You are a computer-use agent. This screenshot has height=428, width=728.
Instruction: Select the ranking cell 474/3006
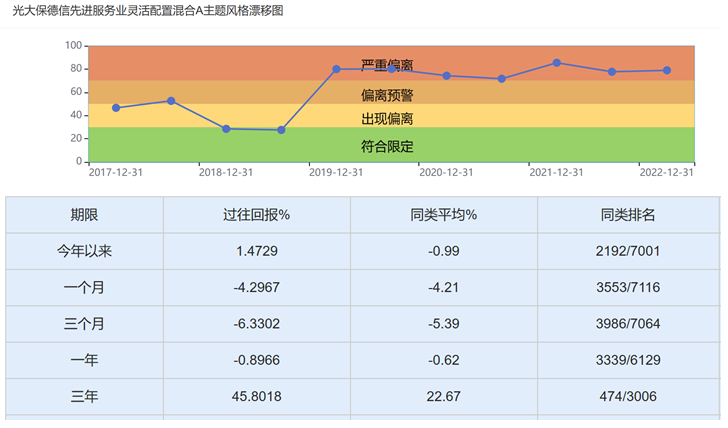click(x=628, y=397)
